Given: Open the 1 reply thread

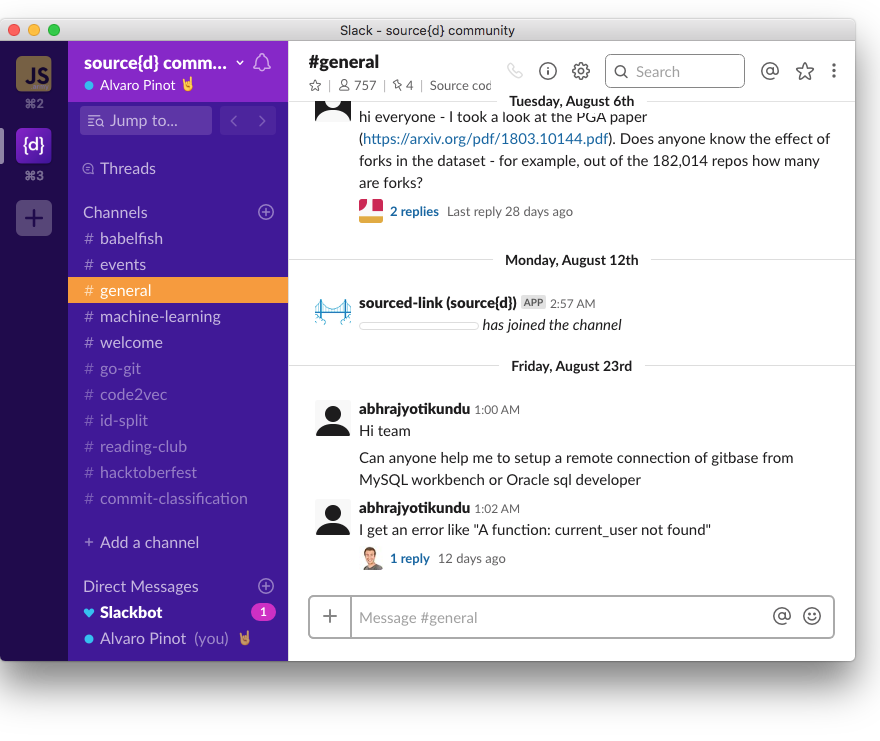Looking at the screenshot, I should click(410, 559).
